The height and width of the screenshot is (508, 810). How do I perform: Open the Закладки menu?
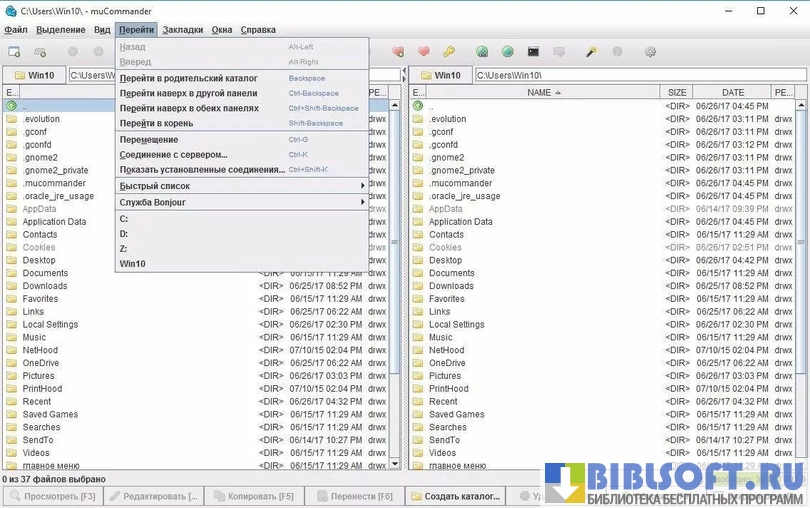(183, 30)
